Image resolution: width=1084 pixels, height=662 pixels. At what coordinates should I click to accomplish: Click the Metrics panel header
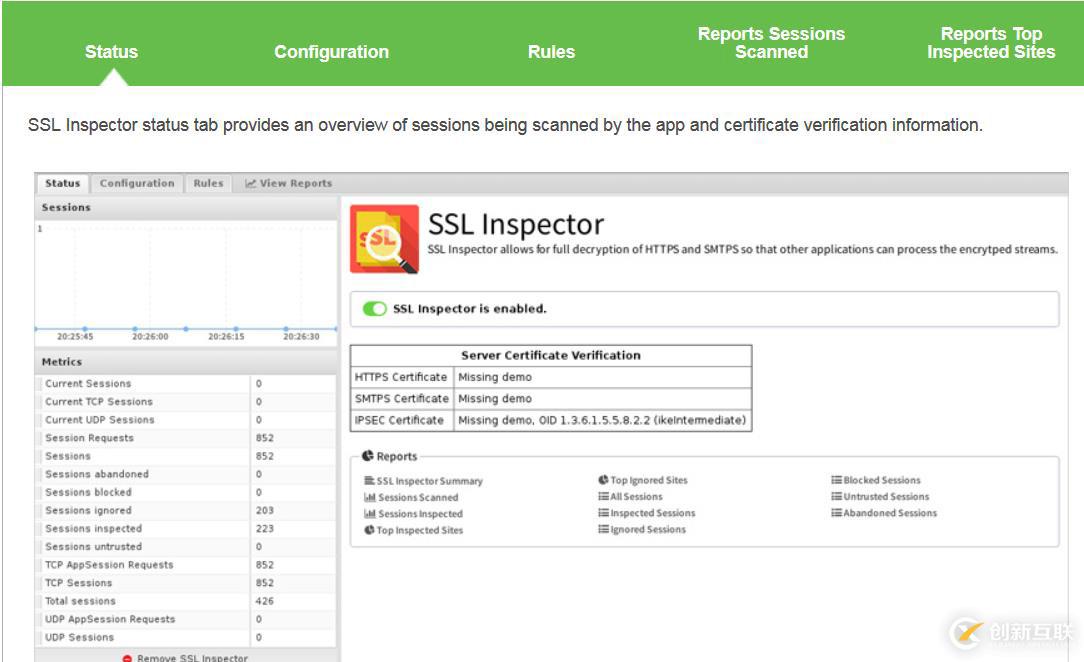[186, 361]
